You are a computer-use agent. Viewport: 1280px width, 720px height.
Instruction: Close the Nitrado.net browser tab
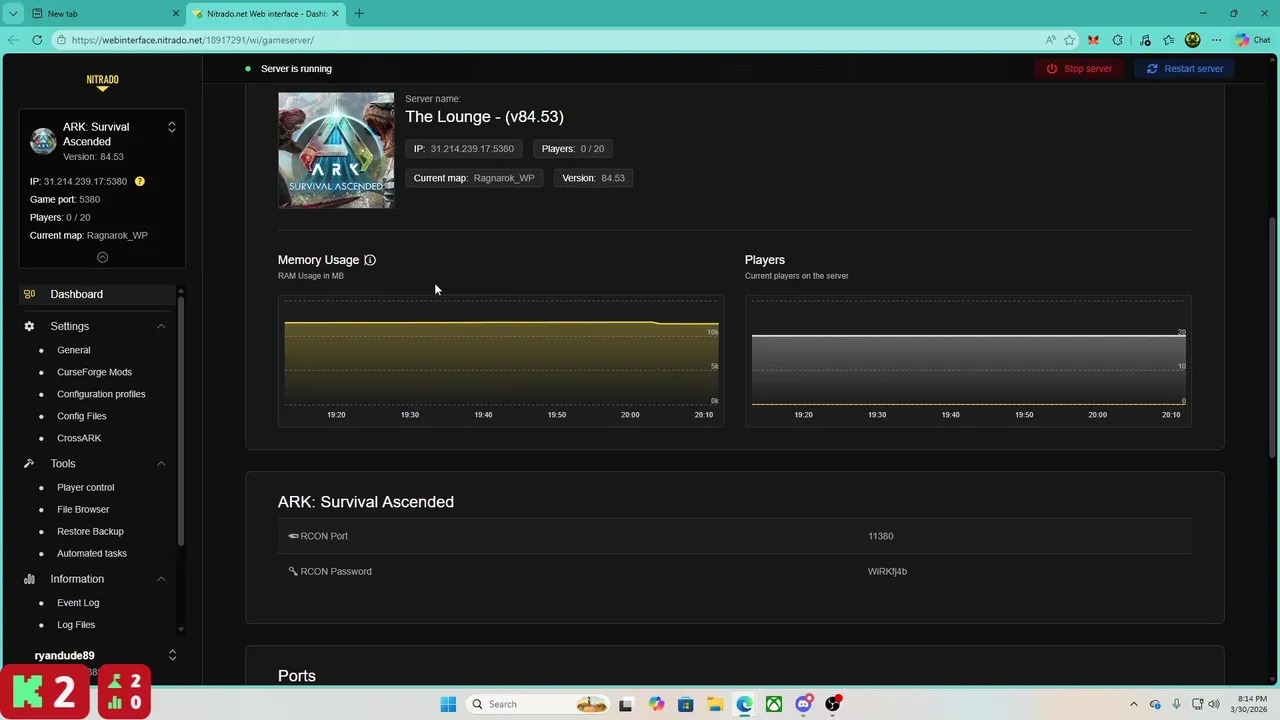click(x=335, y=14)
